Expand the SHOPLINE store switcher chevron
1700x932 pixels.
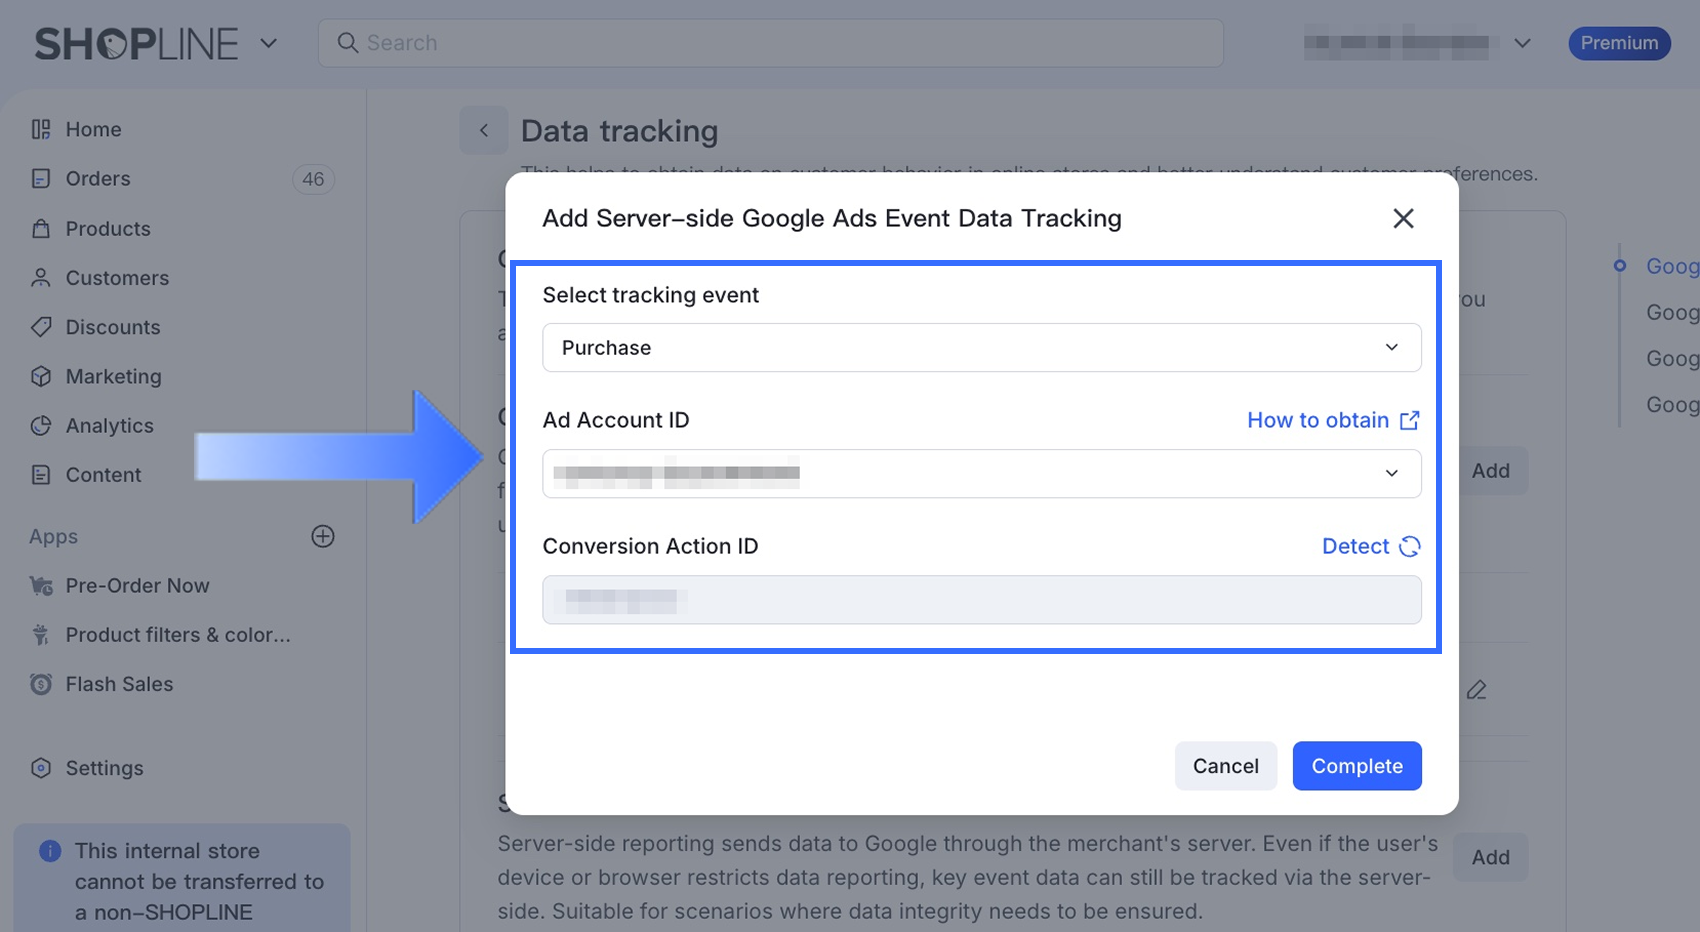pyautogui.click(x=268, y=43)
